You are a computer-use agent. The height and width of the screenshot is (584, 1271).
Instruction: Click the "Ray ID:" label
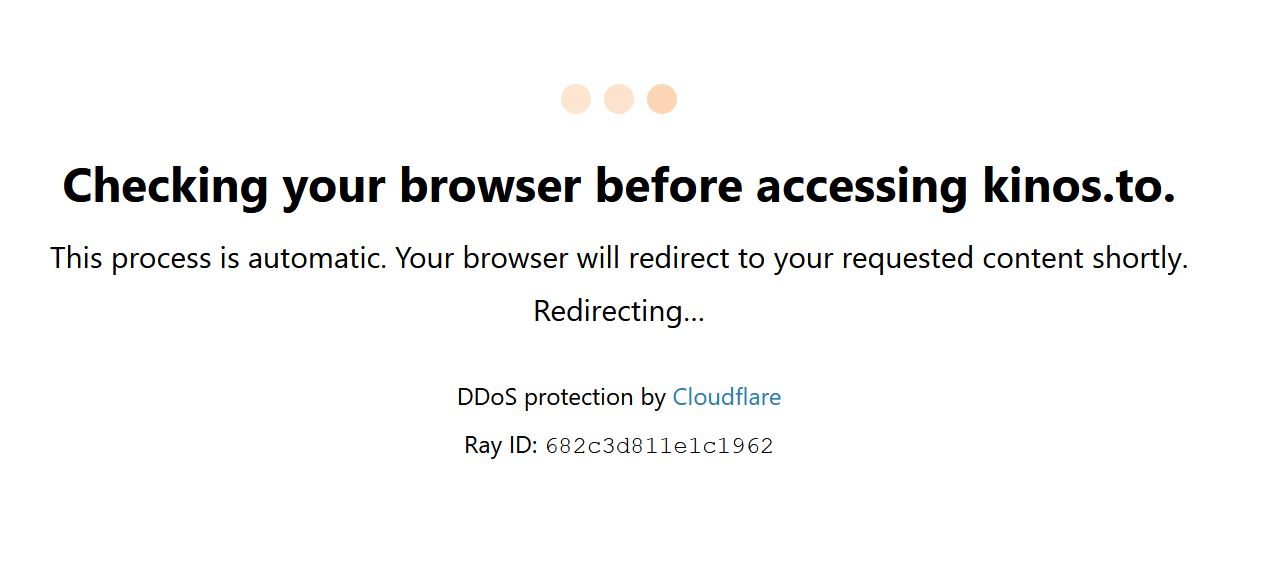click(501, 445)
